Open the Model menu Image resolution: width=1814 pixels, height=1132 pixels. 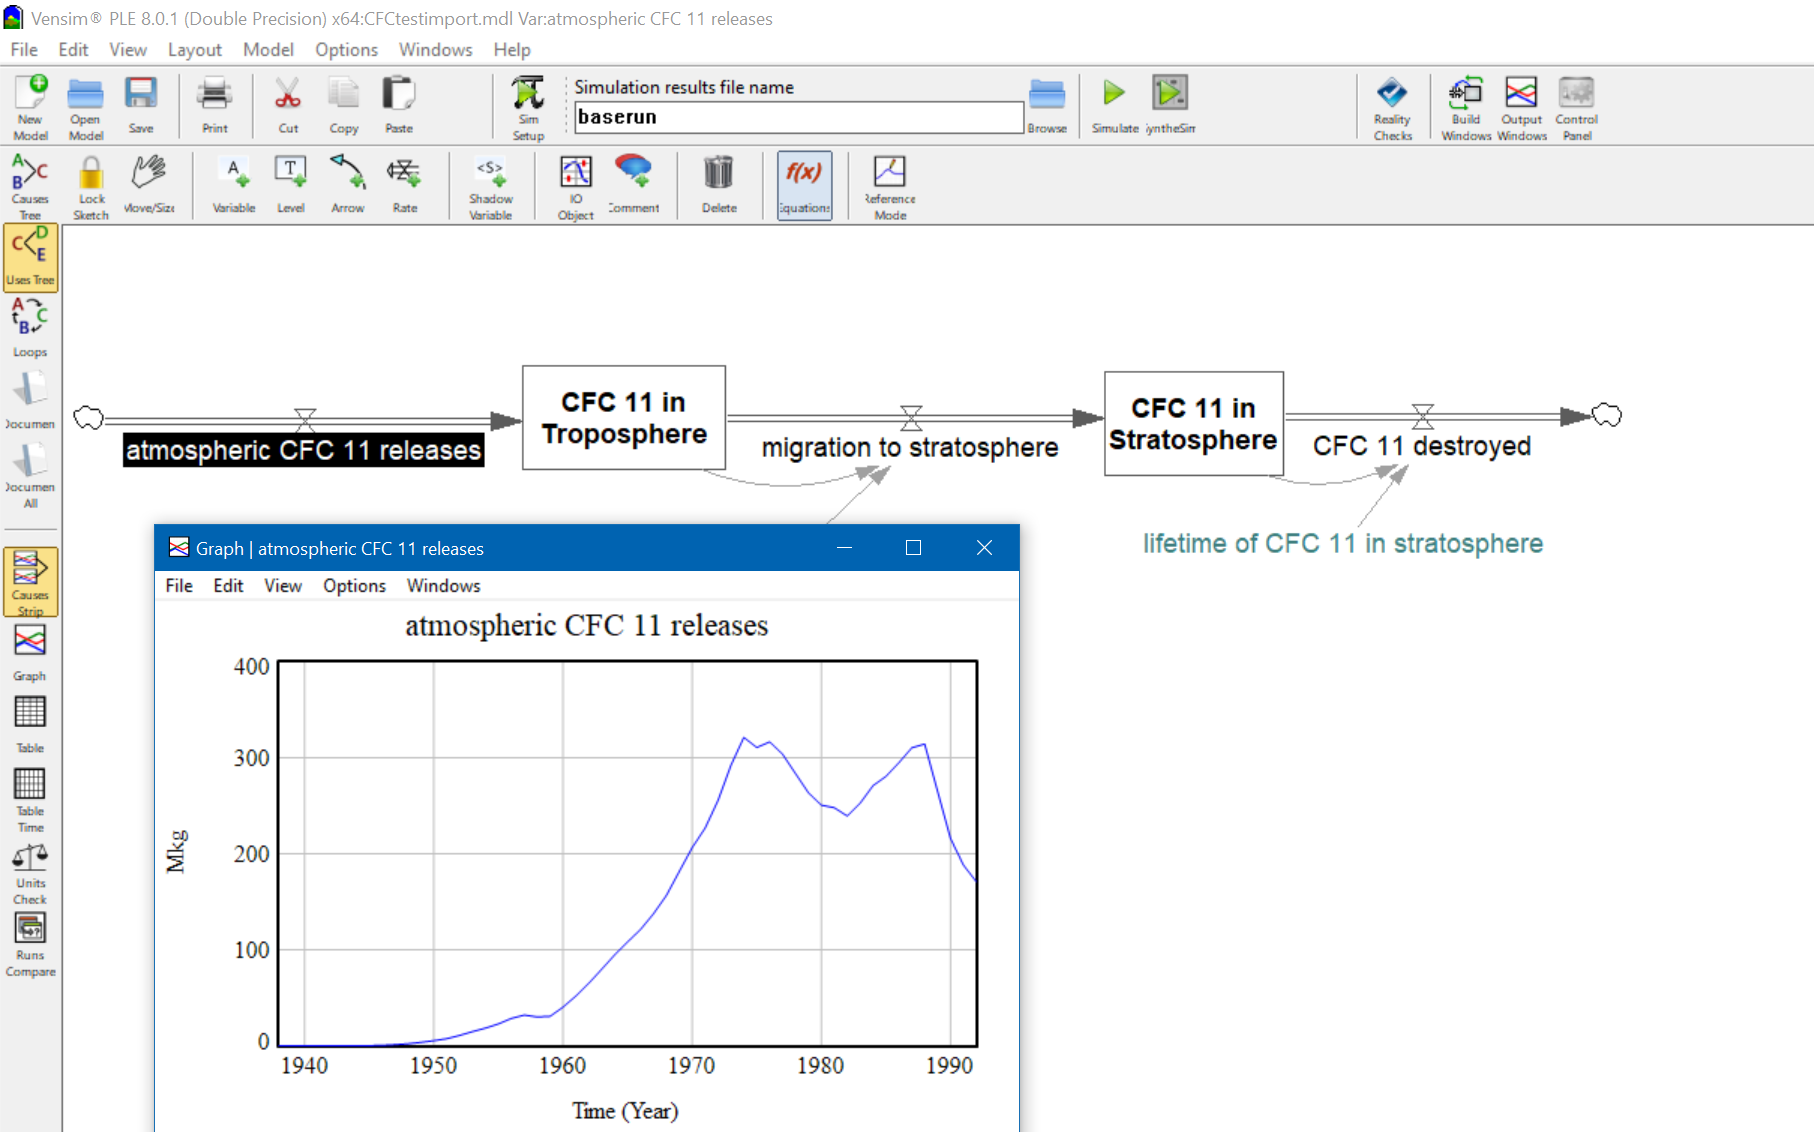pyautogui.click(x=268, y=49)
